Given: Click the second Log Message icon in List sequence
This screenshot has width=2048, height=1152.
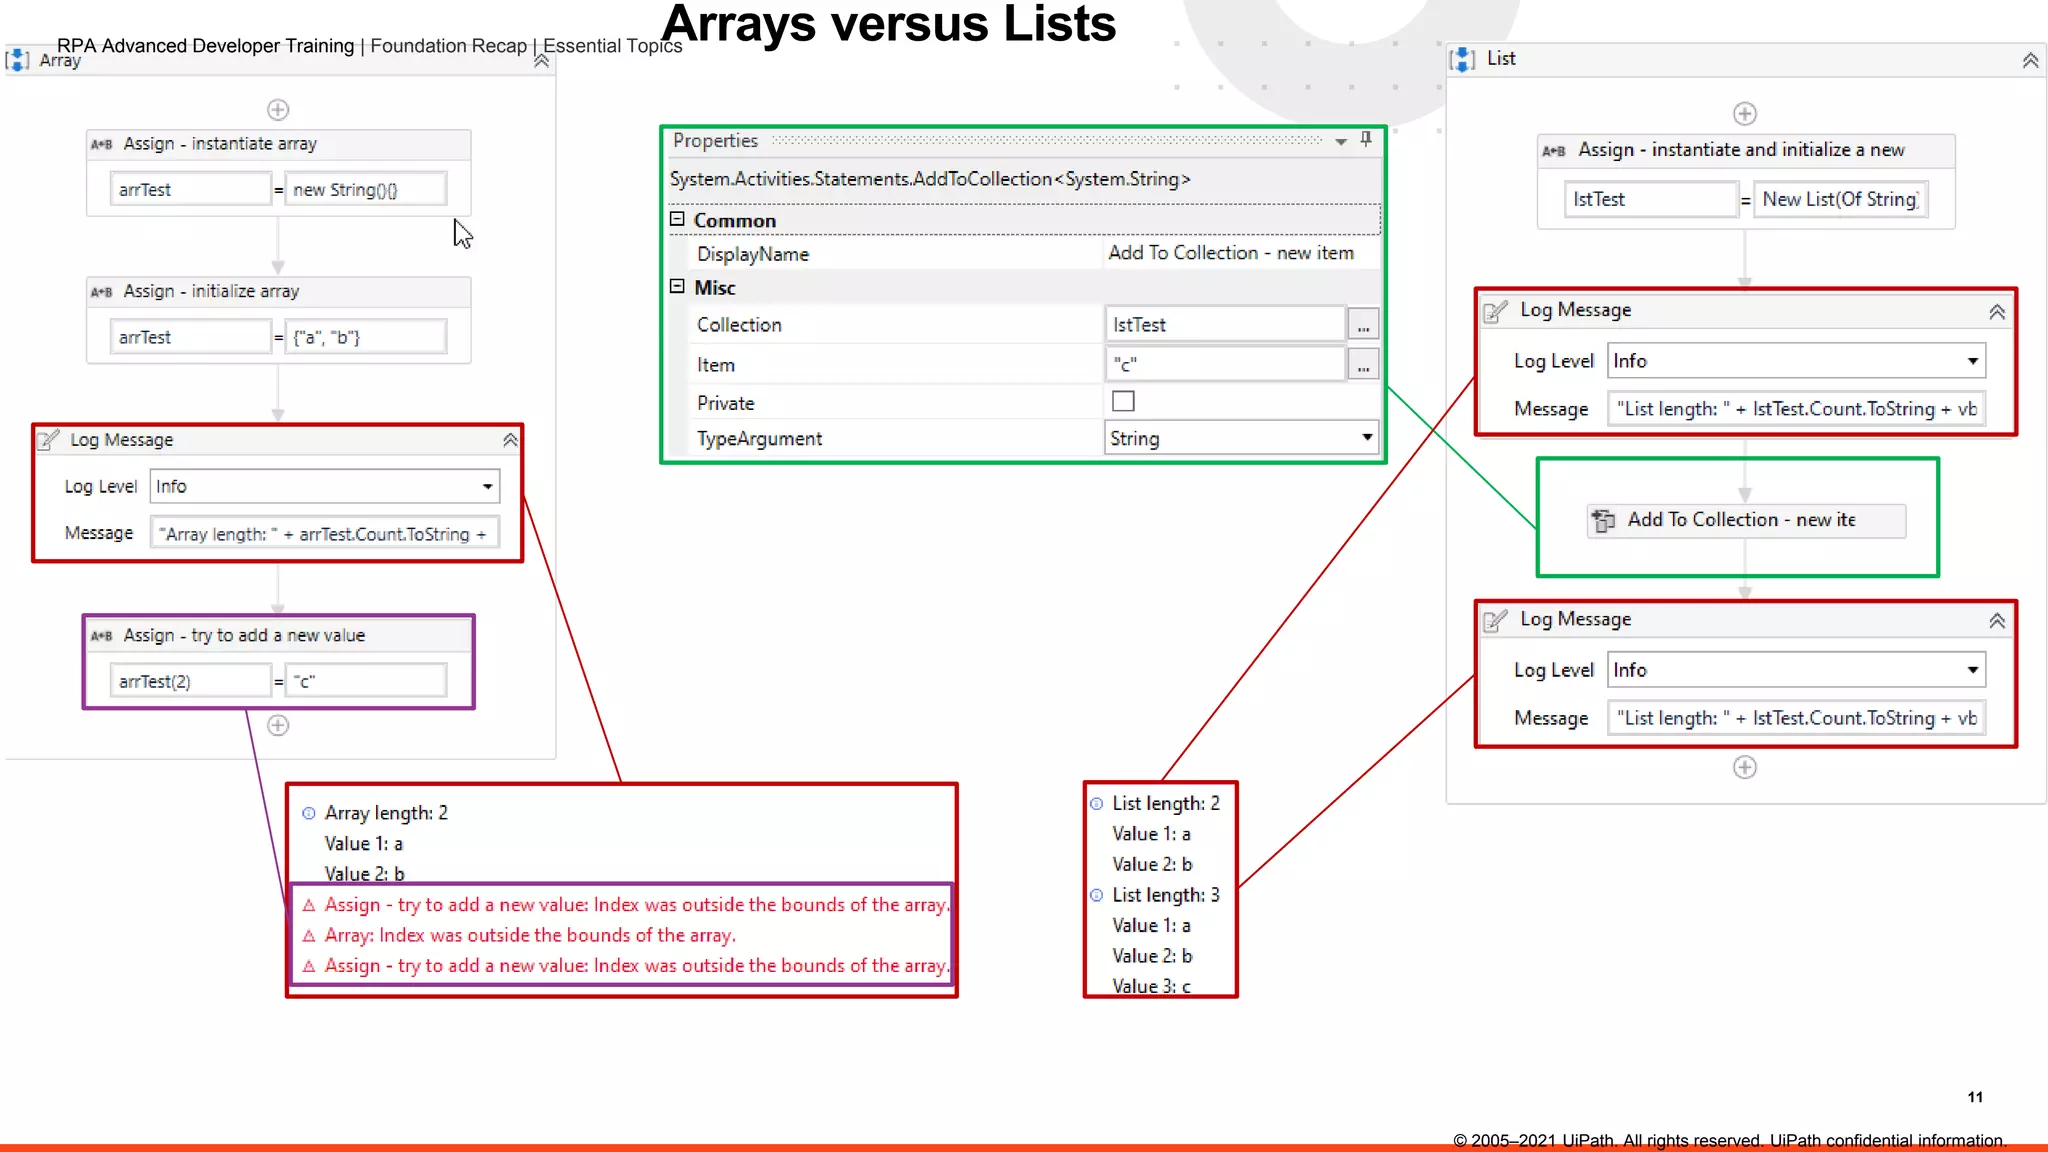Looking at the screenshot, I should pyautogui.click(x=1495, y=620).
